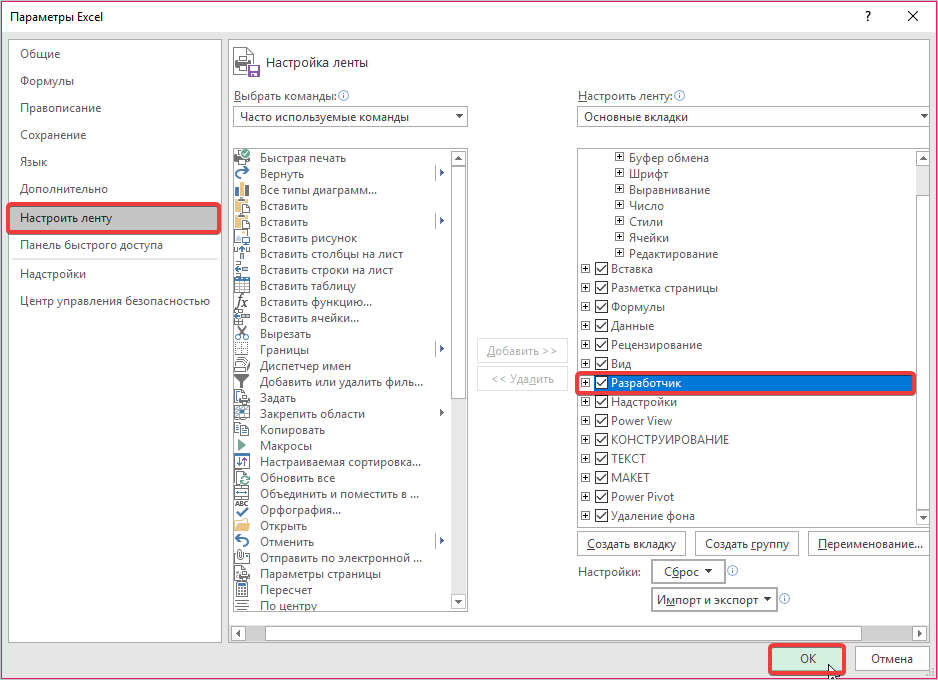The height and width of the screenshot is (680, 938).
Task: Switch to Панель быстрого доступа section
Action: (91, 245)
